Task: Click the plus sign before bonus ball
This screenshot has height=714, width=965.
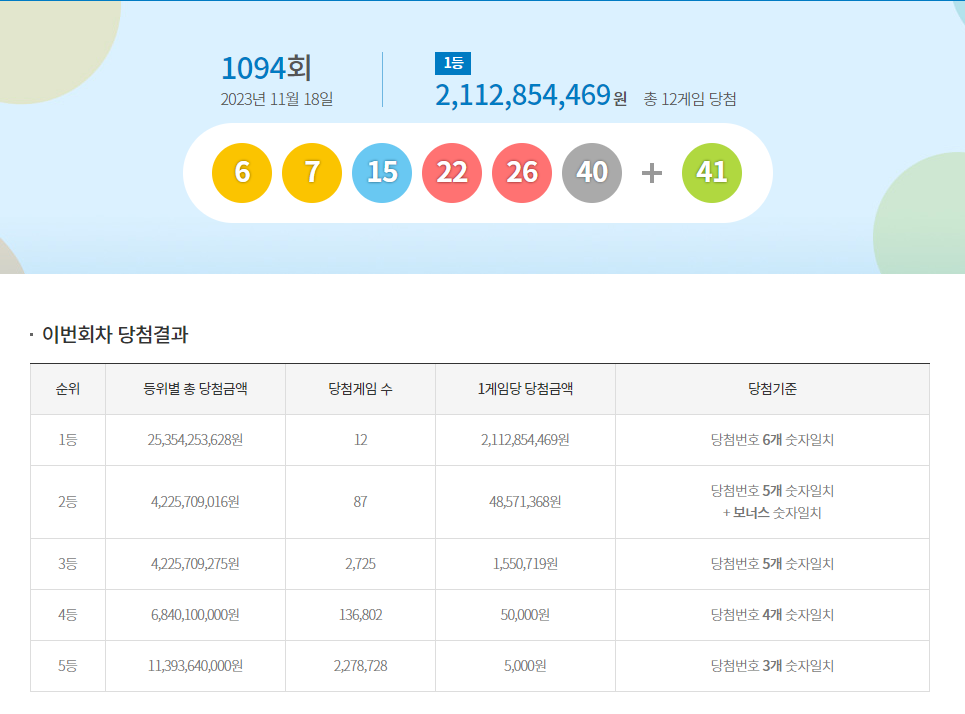Action: [652, 173]
